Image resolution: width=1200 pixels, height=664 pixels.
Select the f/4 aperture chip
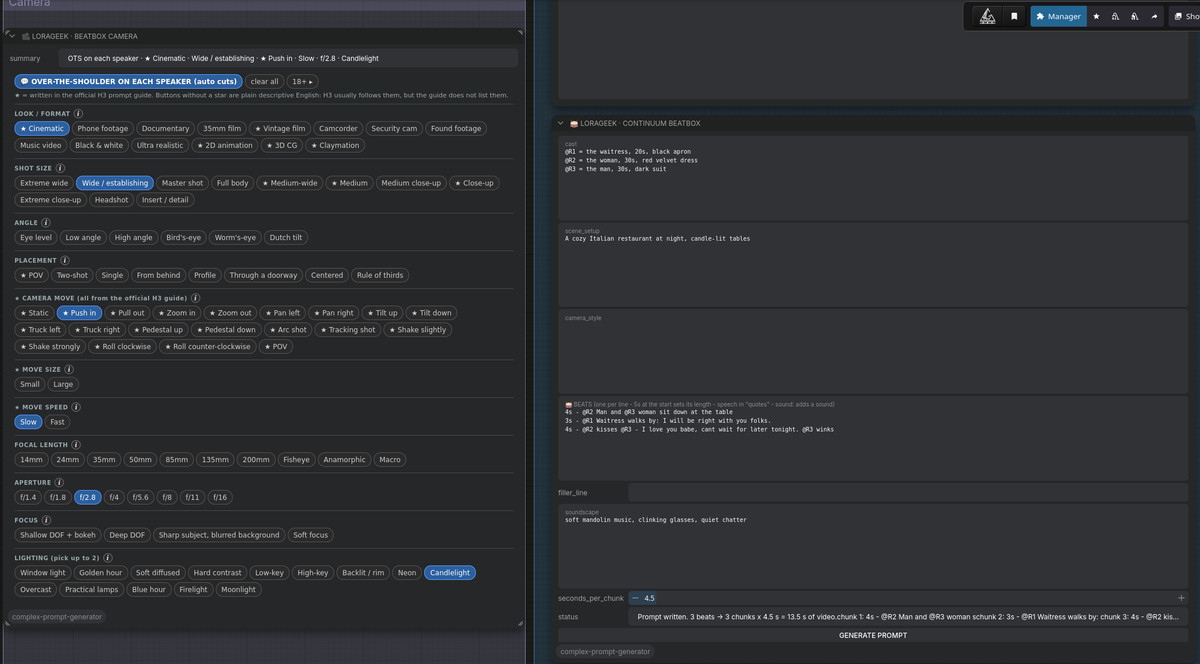pos(114,497)
